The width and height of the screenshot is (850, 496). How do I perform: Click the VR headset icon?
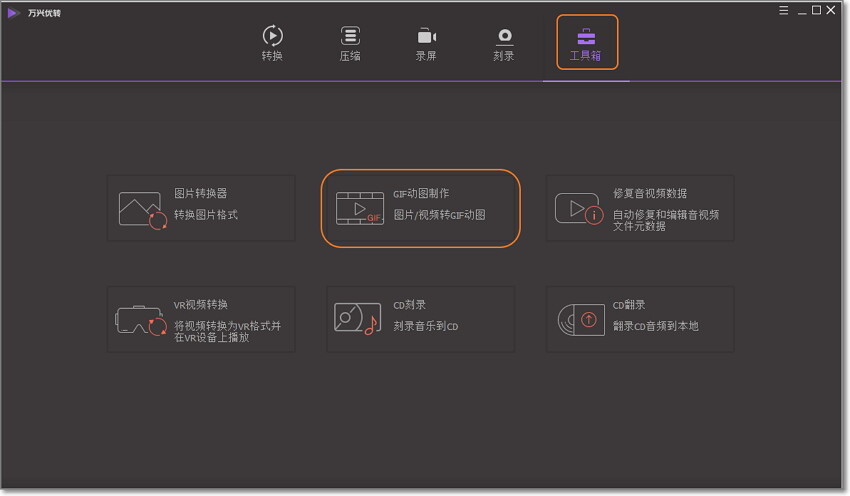click(x=141, y=320)
